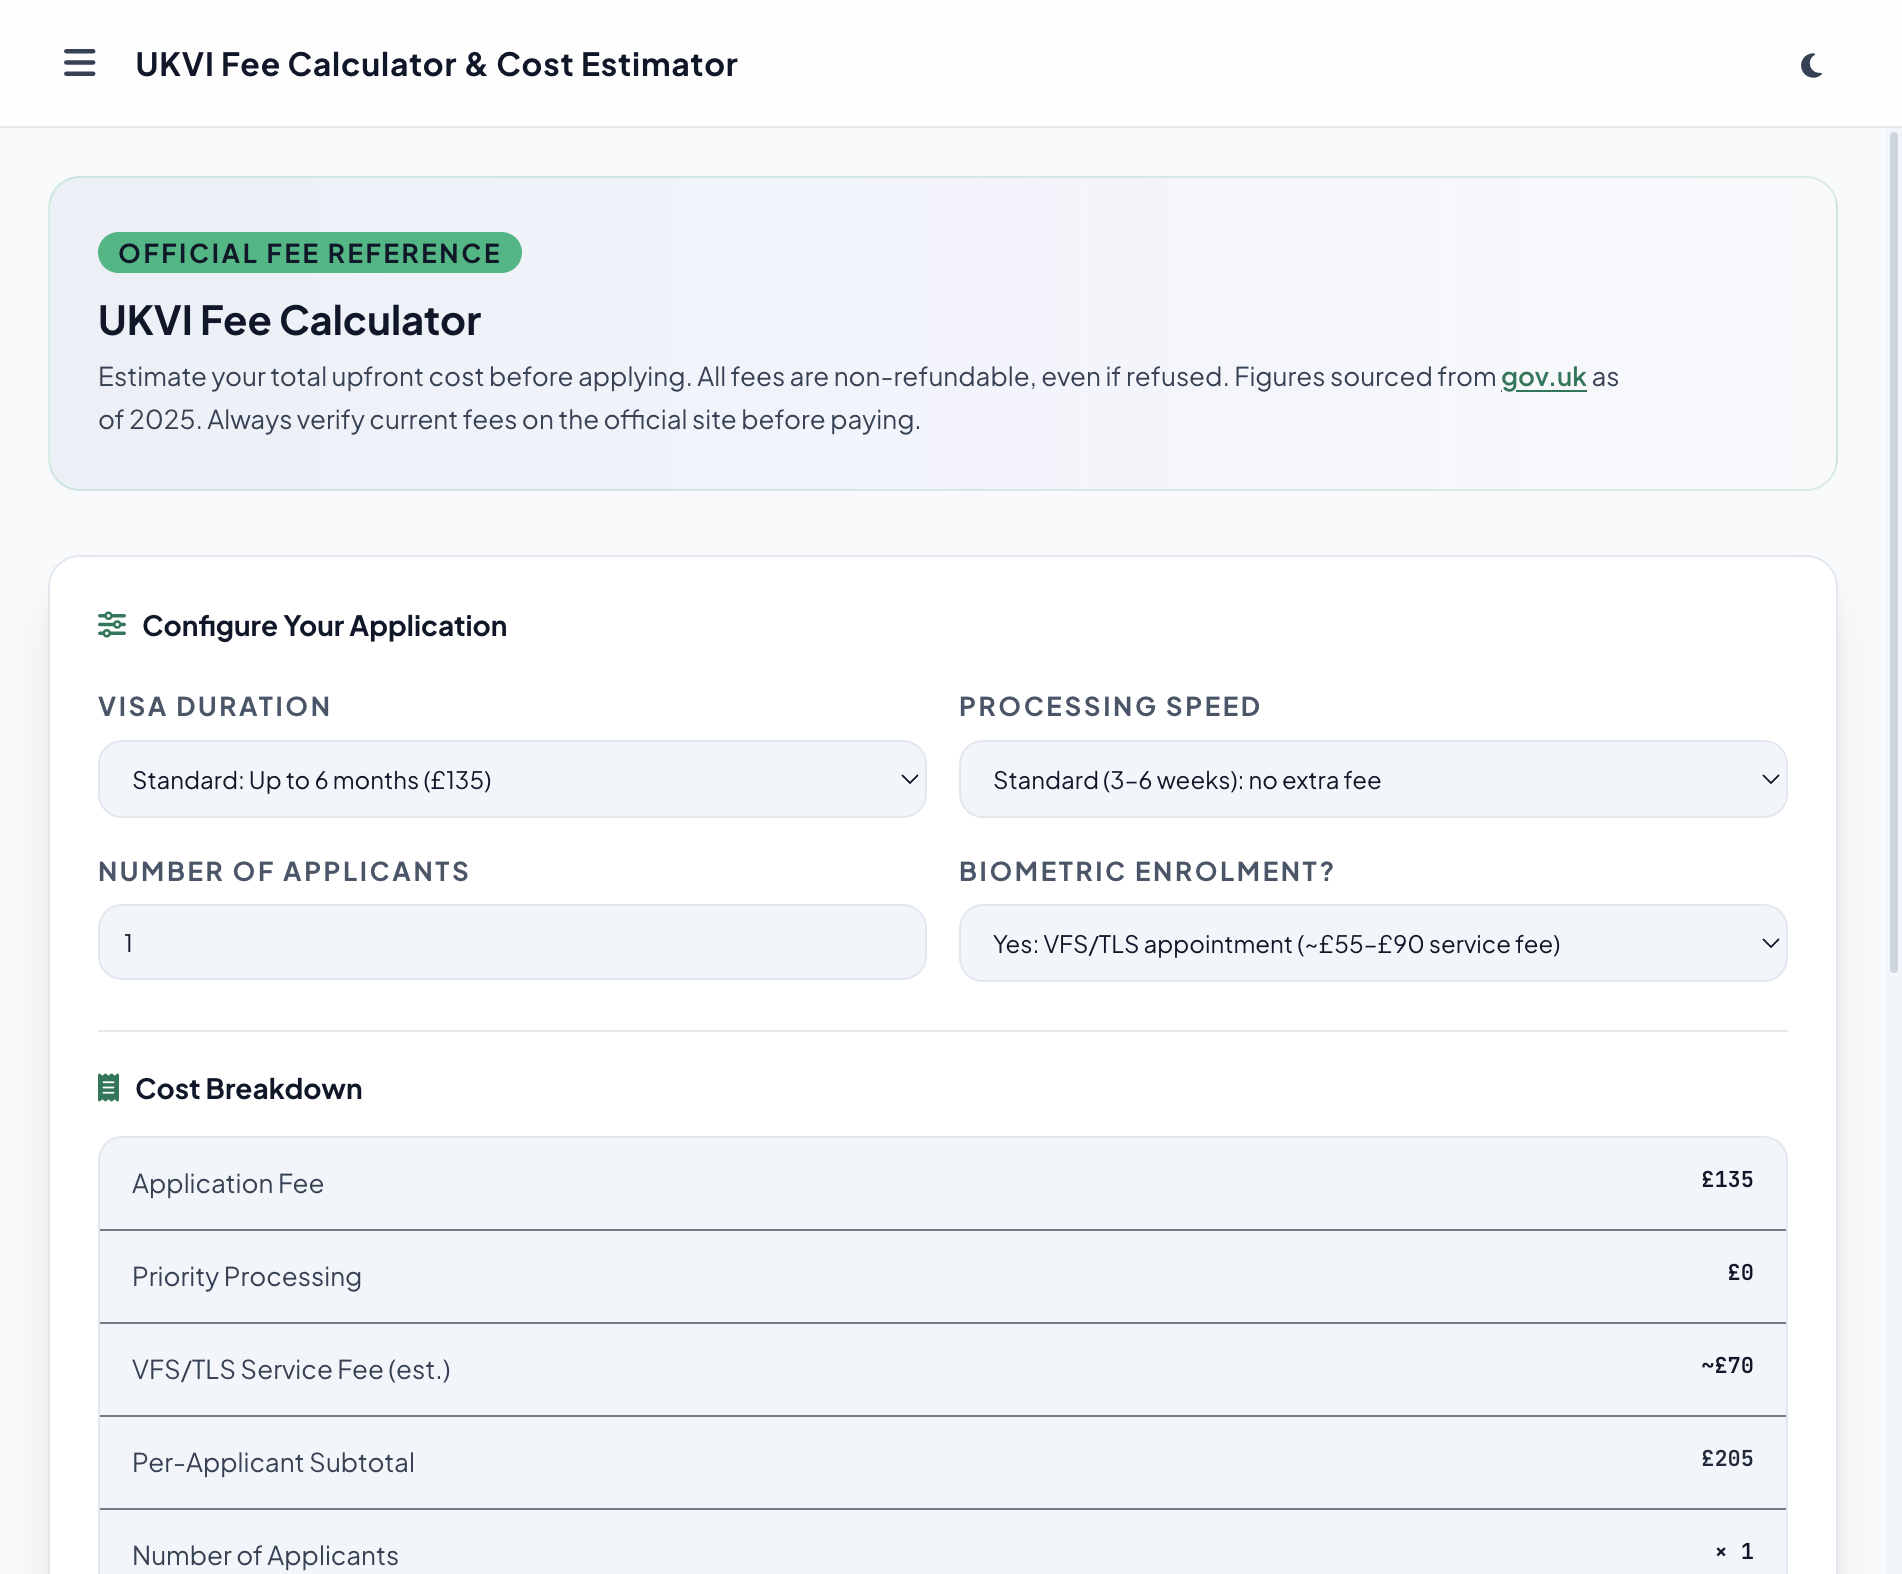Click the Configure Your Application sliders icon
1902x1574 pixels.
[112, 625]
